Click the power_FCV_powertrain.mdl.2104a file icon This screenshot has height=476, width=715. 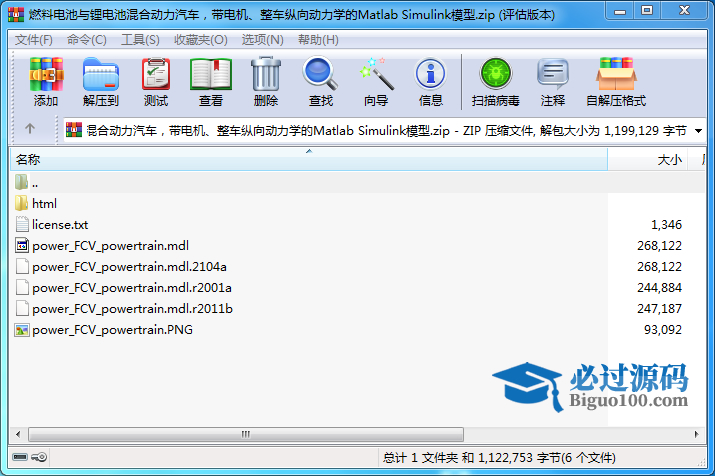(22, 266)
